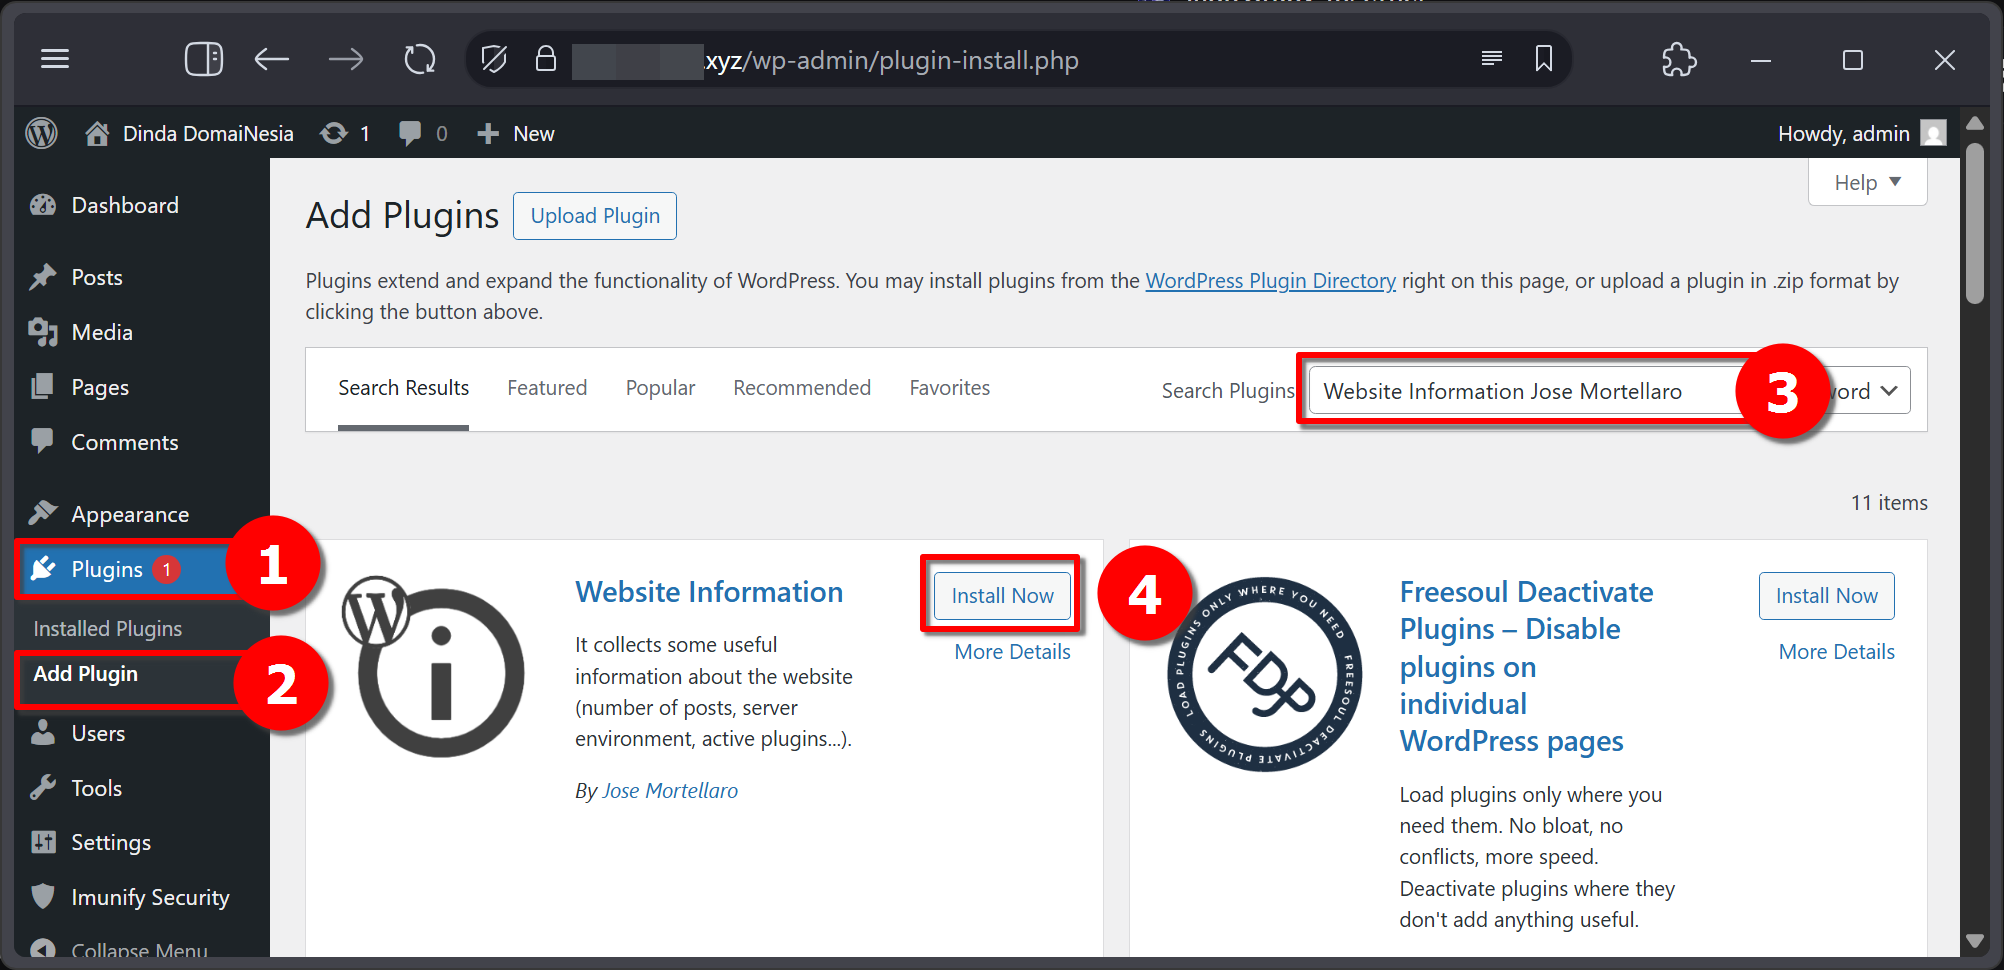Click the Website Information plugin thumbnail
This screenshot has height=970, width=2004.
pyautogui.click(x=433, y=666)
